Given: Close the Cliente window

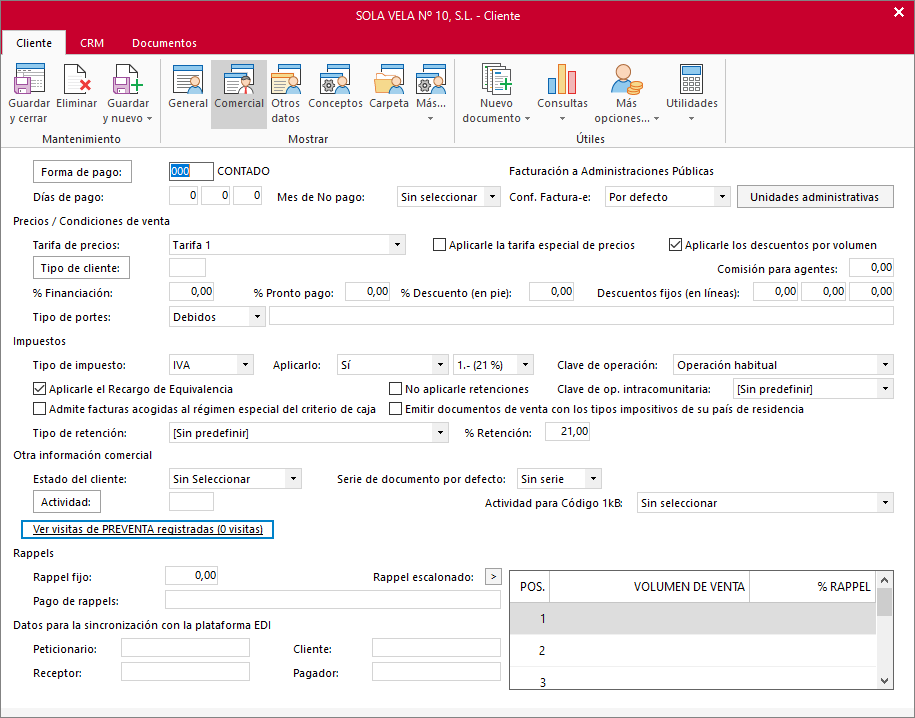Looking at the screenshot, I should 899,12.
